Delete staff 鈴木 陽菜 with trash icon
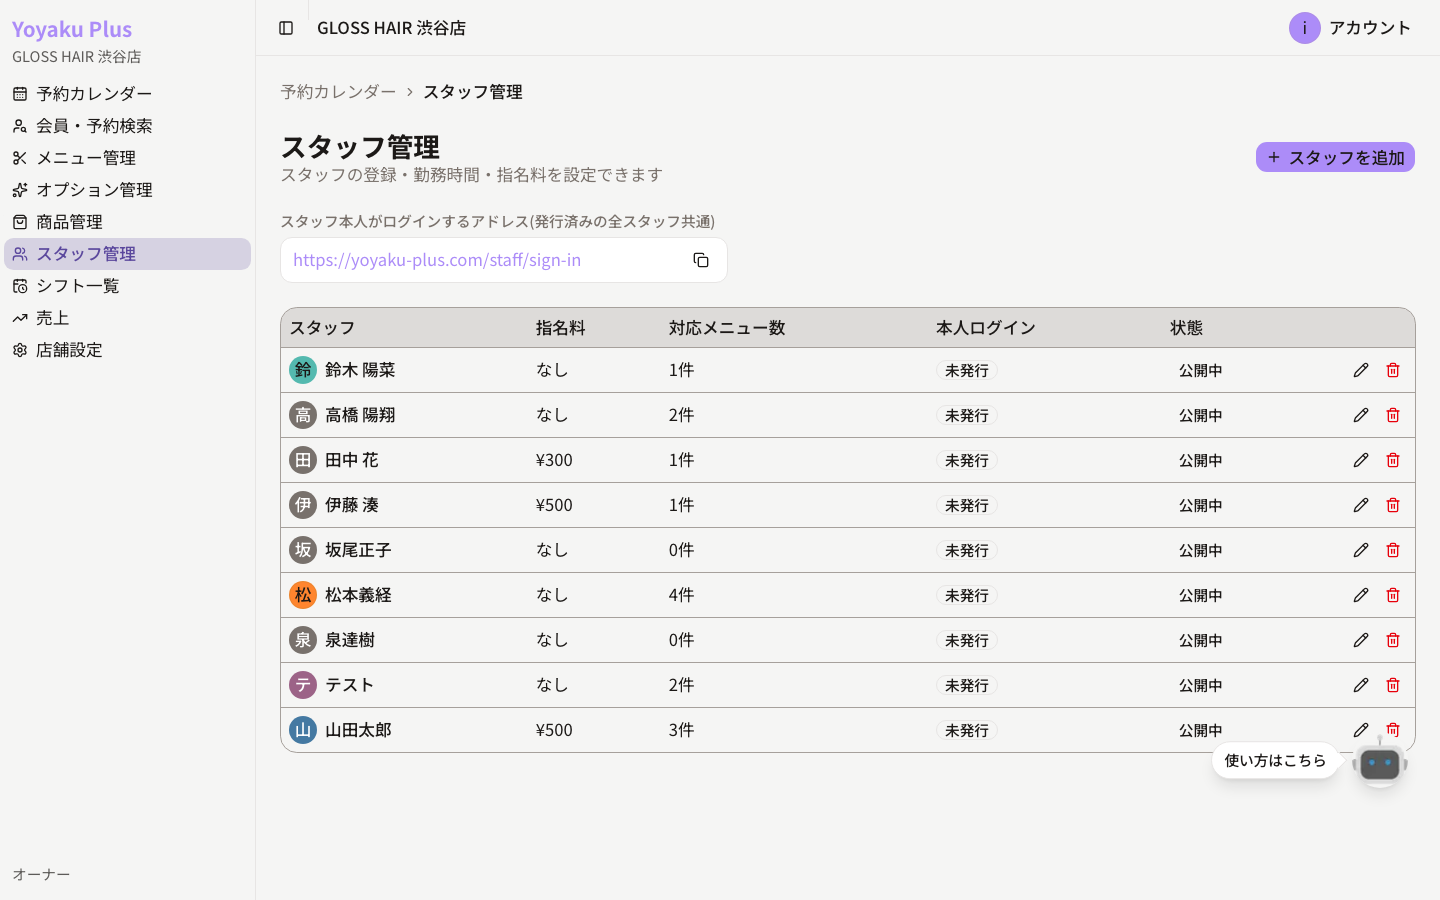Screen dimensions: 1440x900 point(1393,370)
